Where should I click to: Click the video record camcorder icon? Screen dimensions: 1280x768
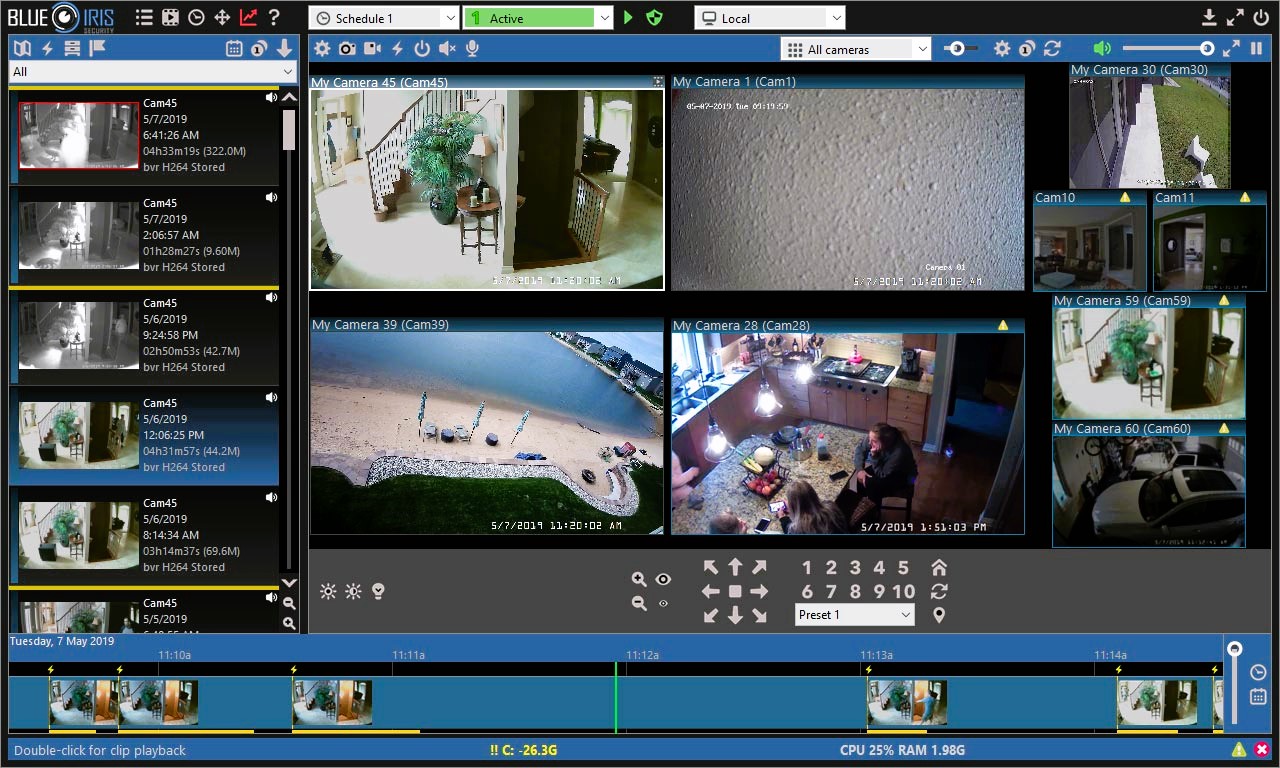pos(372,49)
